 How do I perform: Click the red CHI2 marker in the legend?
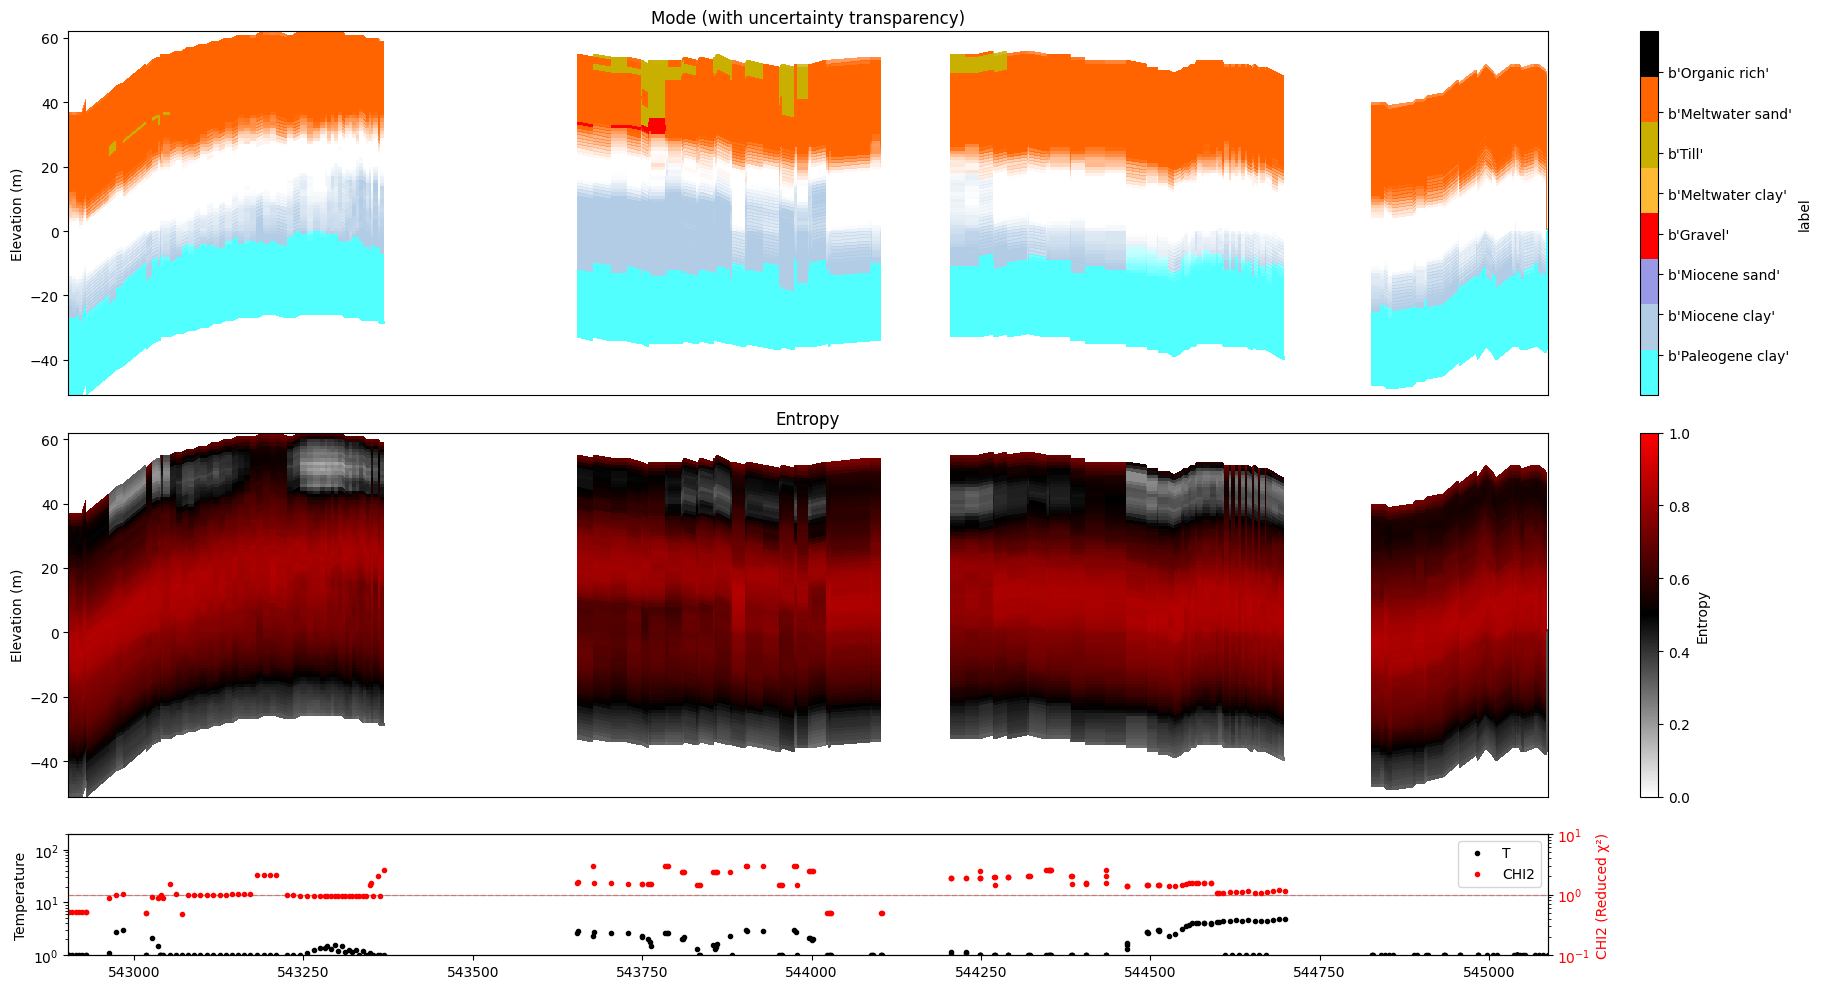[1478, 874]
